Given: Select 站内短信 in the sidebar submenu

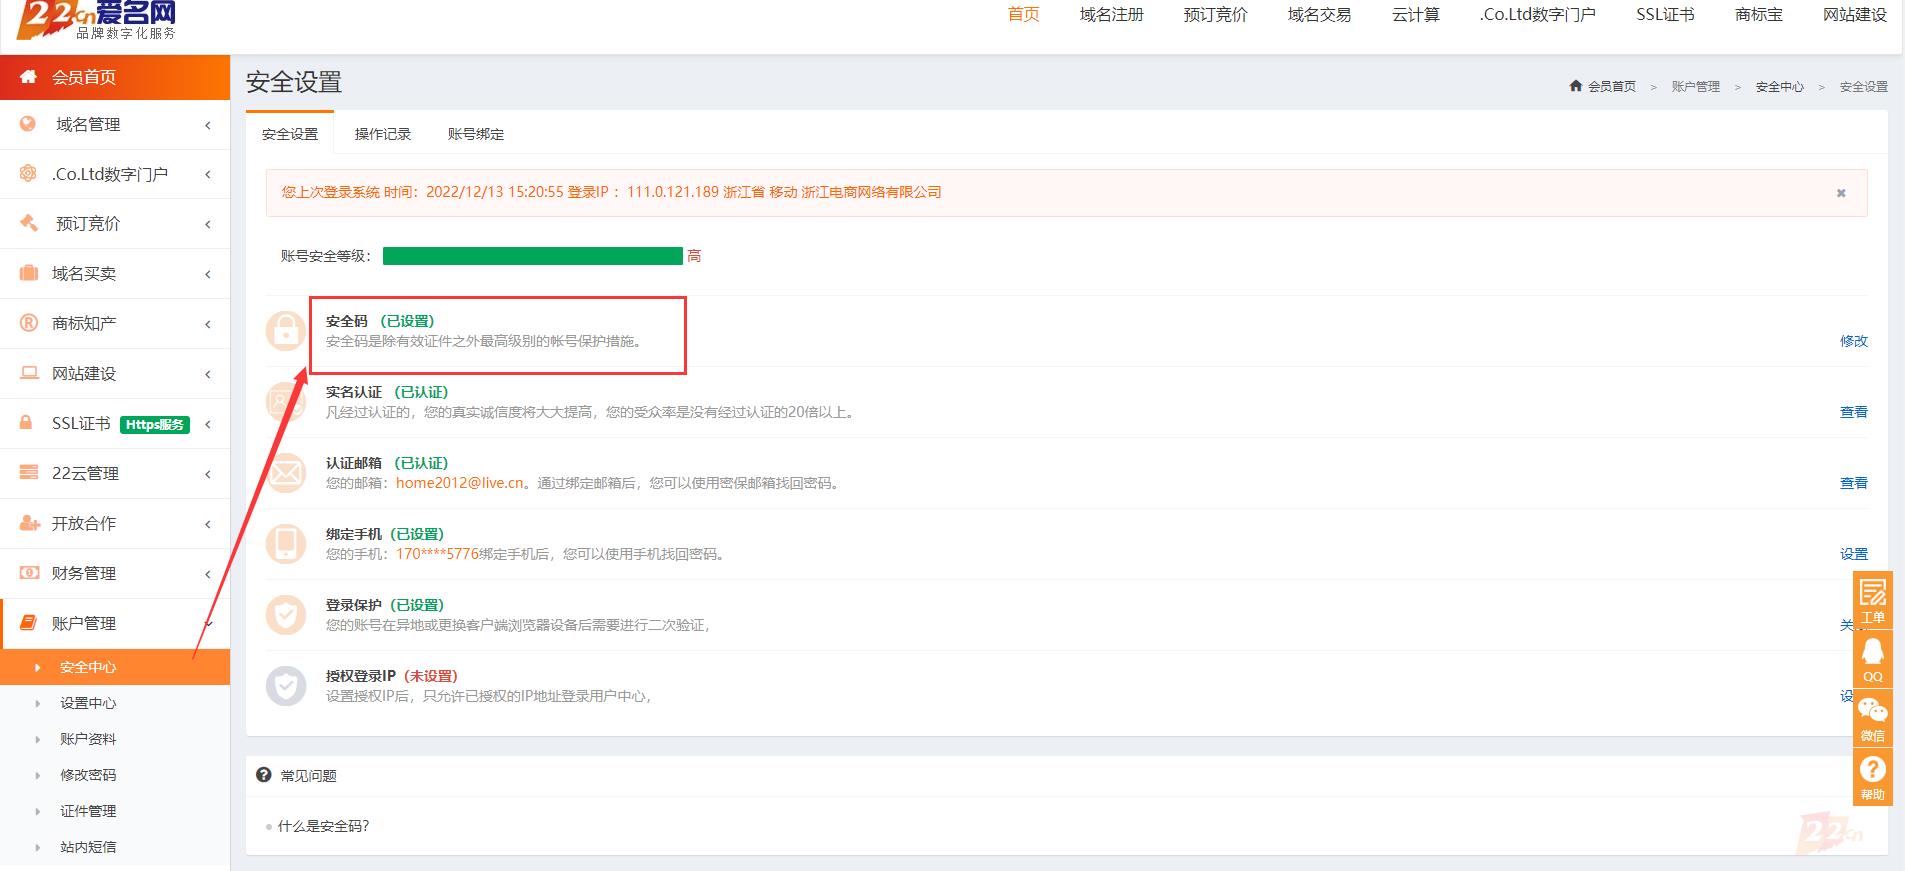Looking at the screenshot, I should [88, 847].
